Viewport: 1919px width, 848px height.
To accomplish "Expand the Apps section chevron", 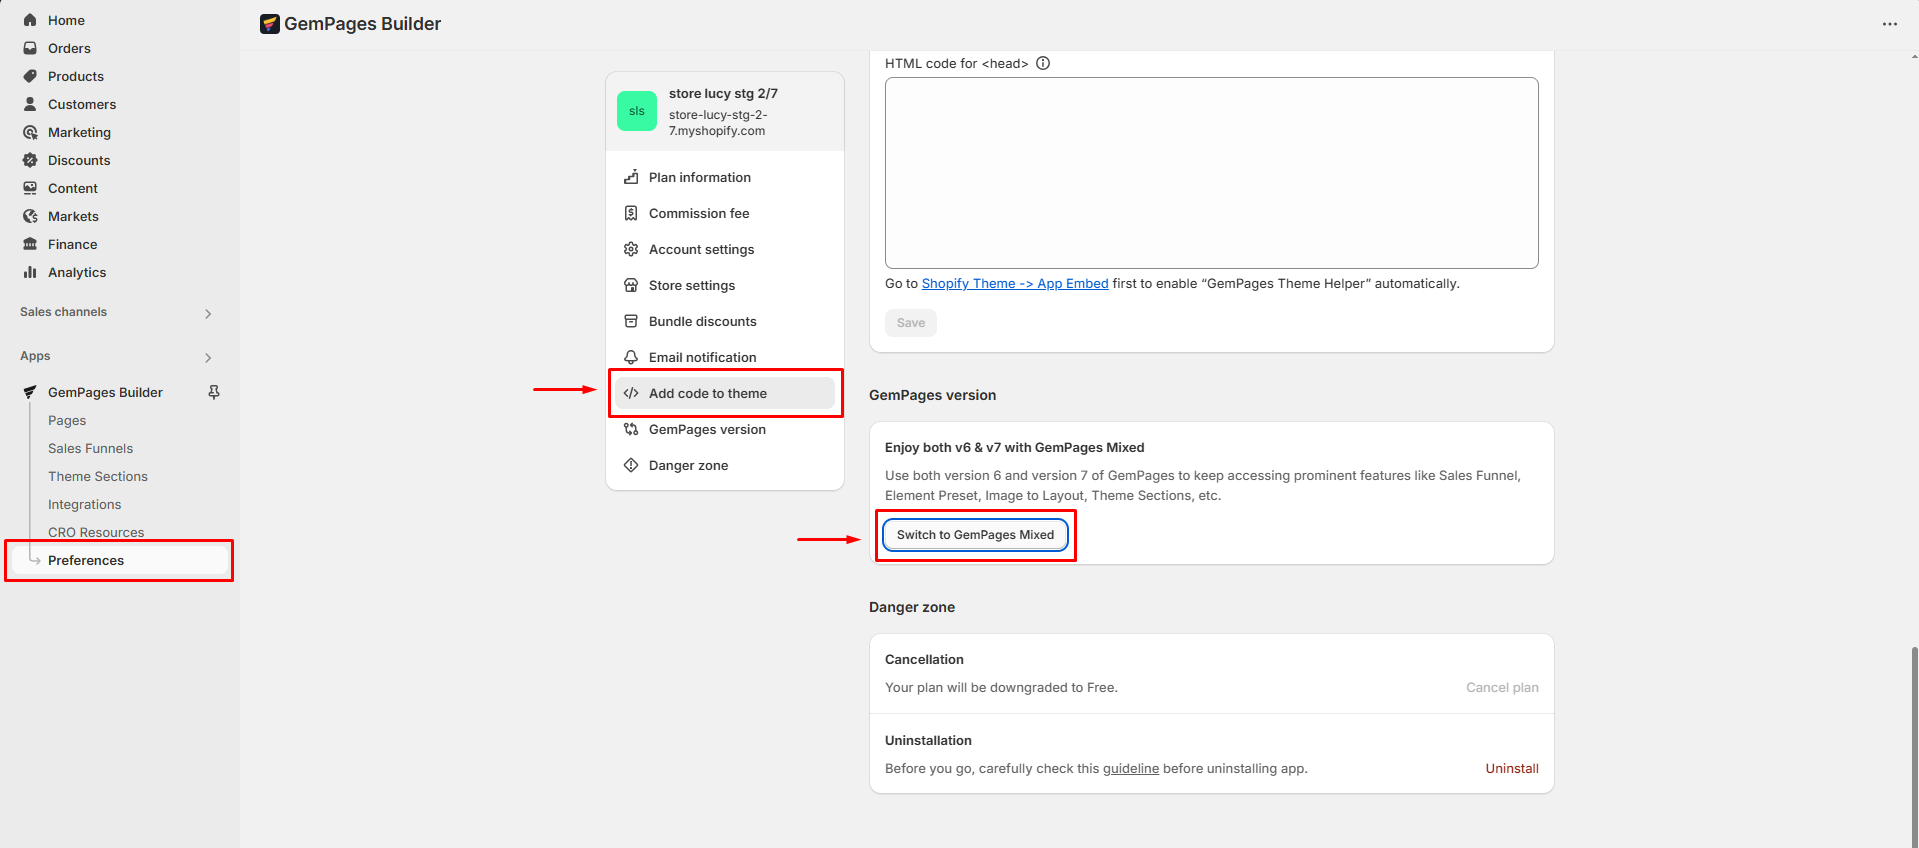I will click(x=208, y=357).
